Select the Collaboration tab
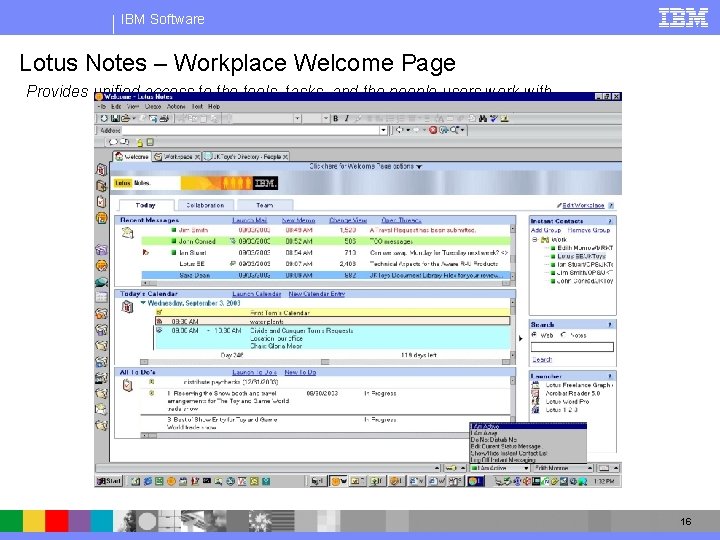This screenshot has width=720, height=540. point(205,205)
